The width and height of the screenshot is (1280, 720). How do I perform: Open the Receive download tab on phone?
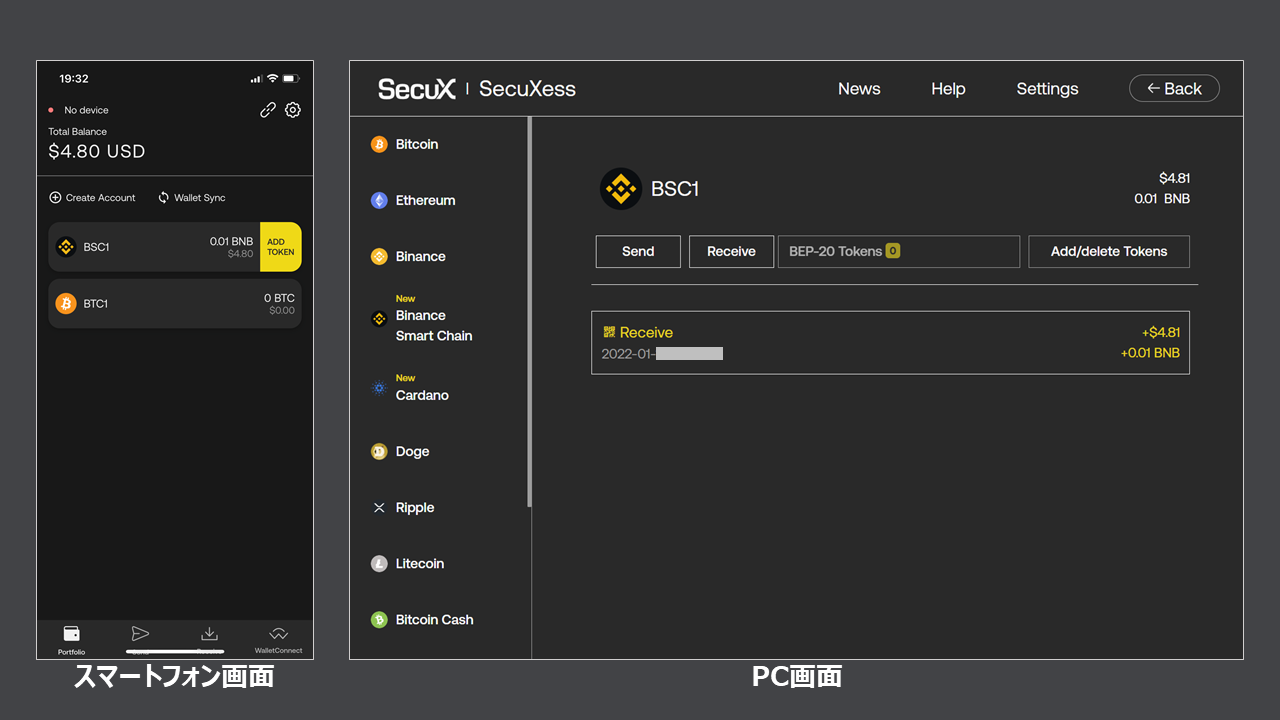(209, 633)
